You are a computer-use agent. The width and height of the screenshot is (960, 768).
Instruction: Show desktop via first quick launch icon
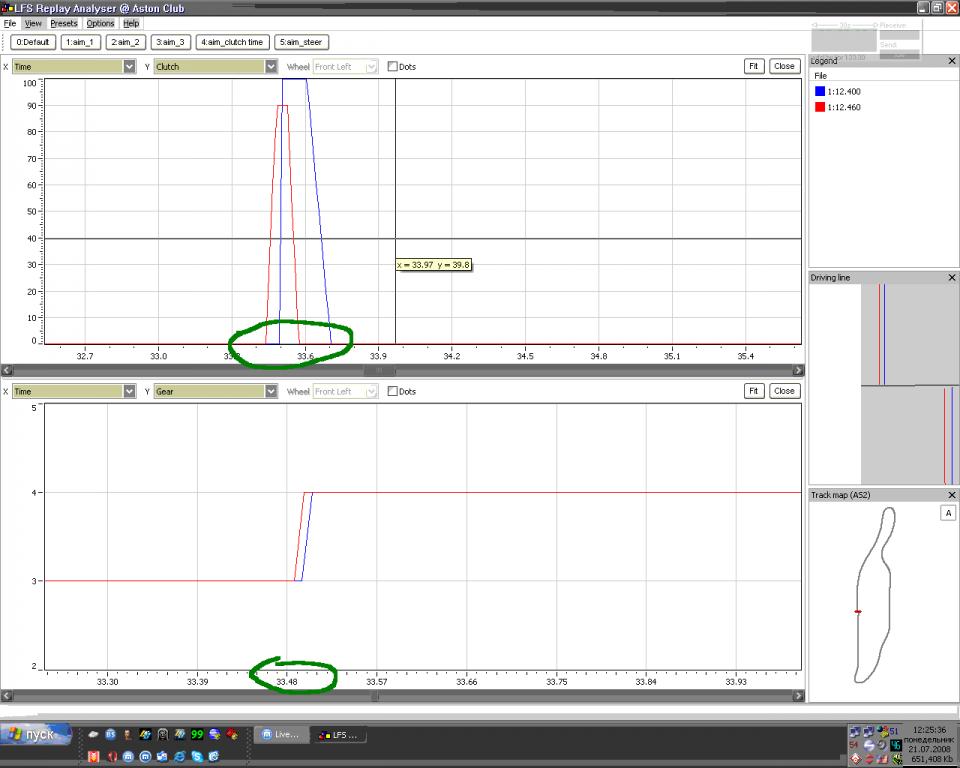[x=93, y=734]
